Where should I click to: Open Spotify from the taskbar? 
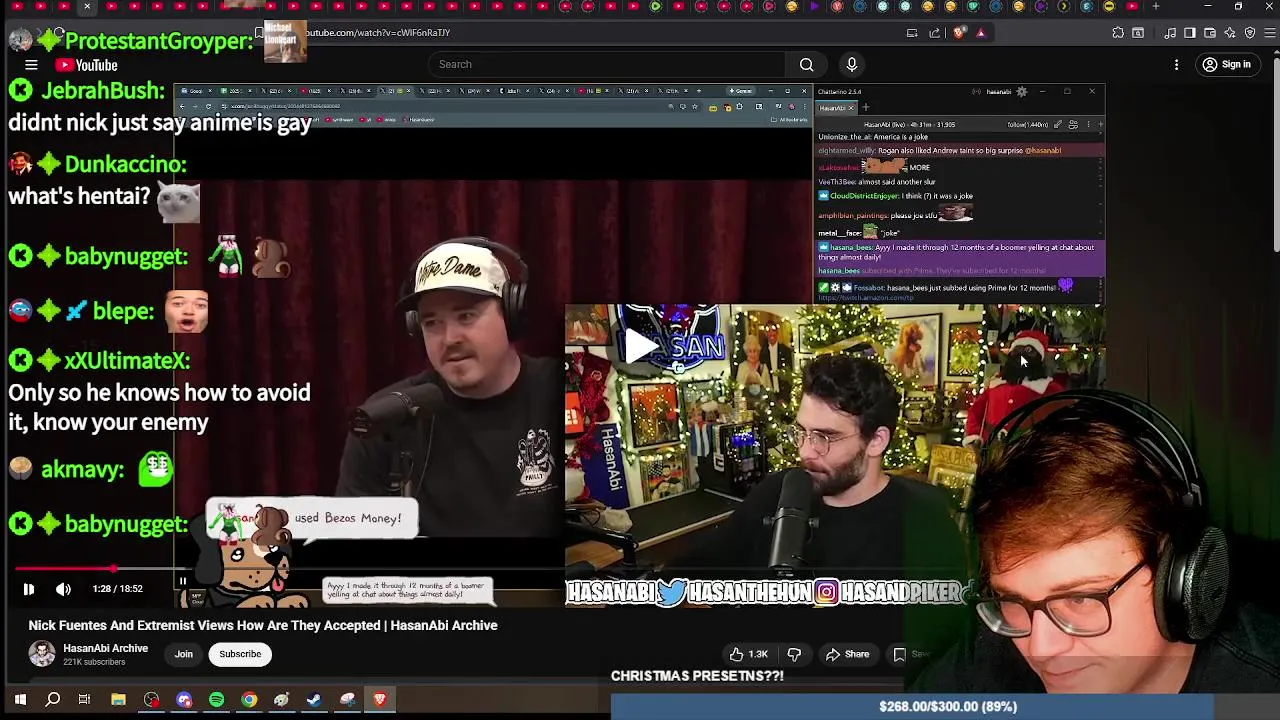(x=216, y=700)
